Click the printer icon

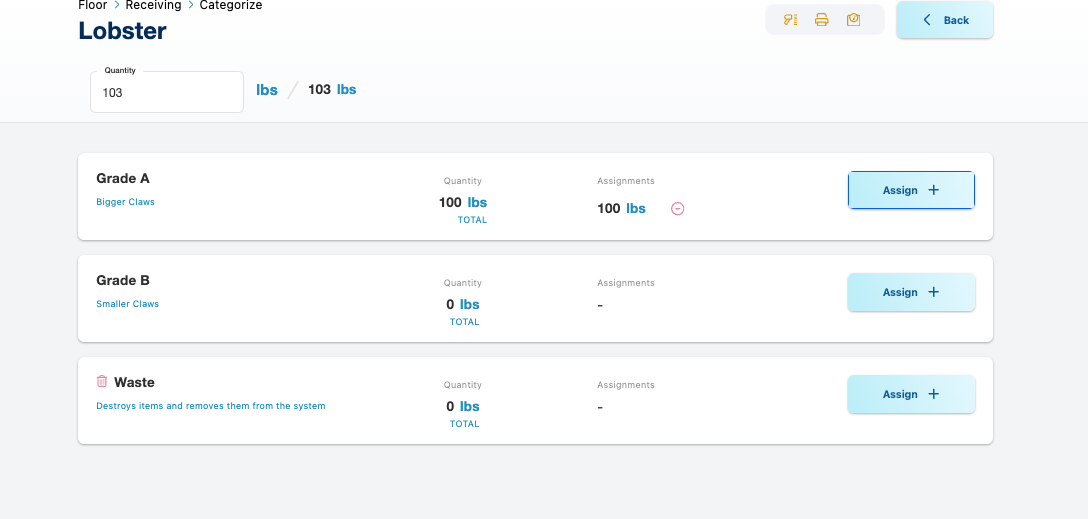(x=822, y=20)
